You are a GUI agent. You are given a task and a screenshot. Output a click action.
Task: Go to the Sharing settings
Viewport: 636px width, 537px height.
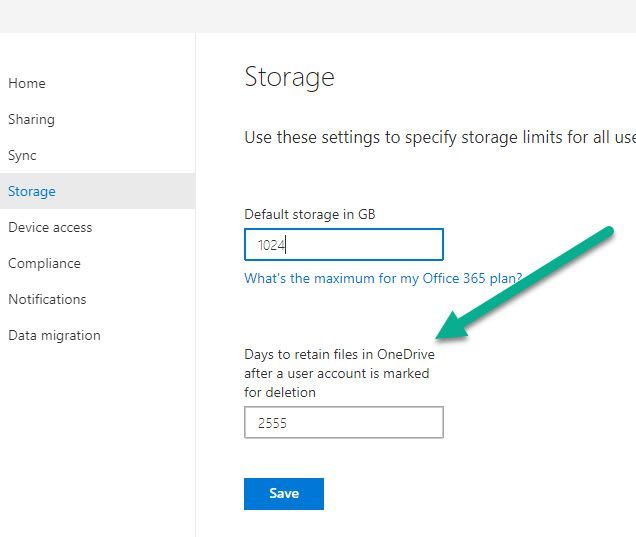pyautogui.click(x=31, y=119)
